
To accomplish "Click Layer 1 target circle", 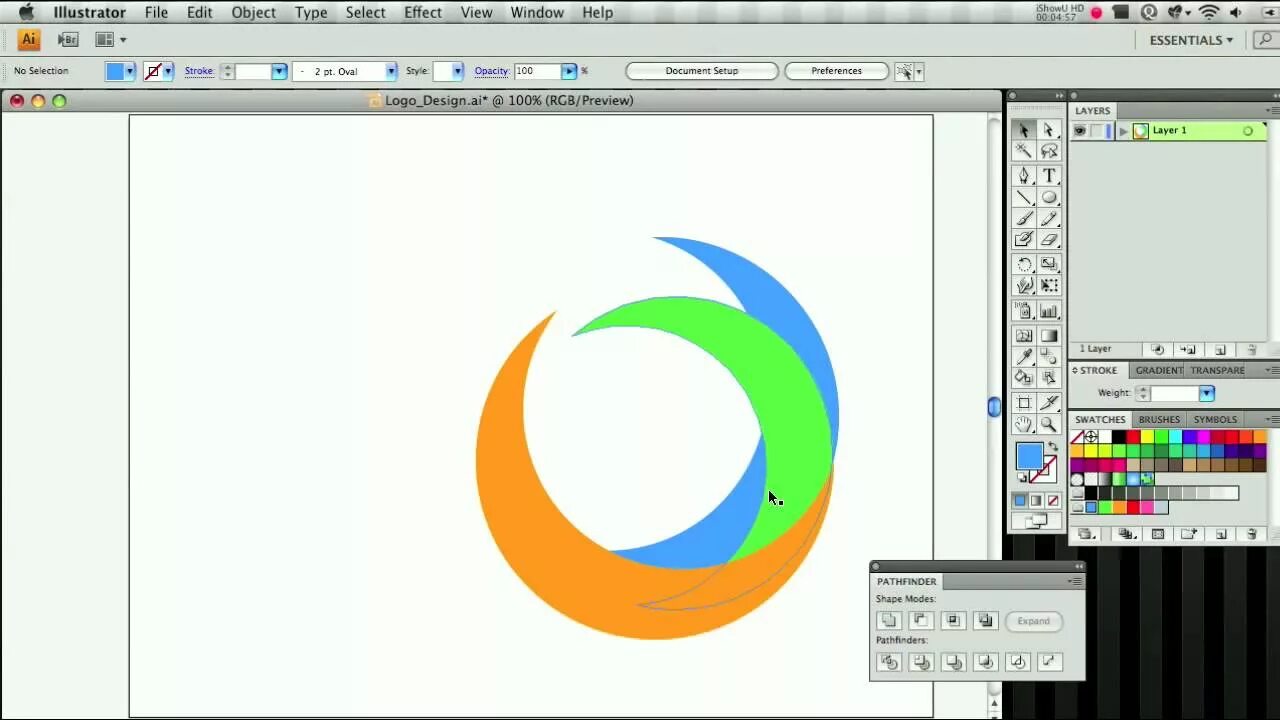I will [1248, 131].
